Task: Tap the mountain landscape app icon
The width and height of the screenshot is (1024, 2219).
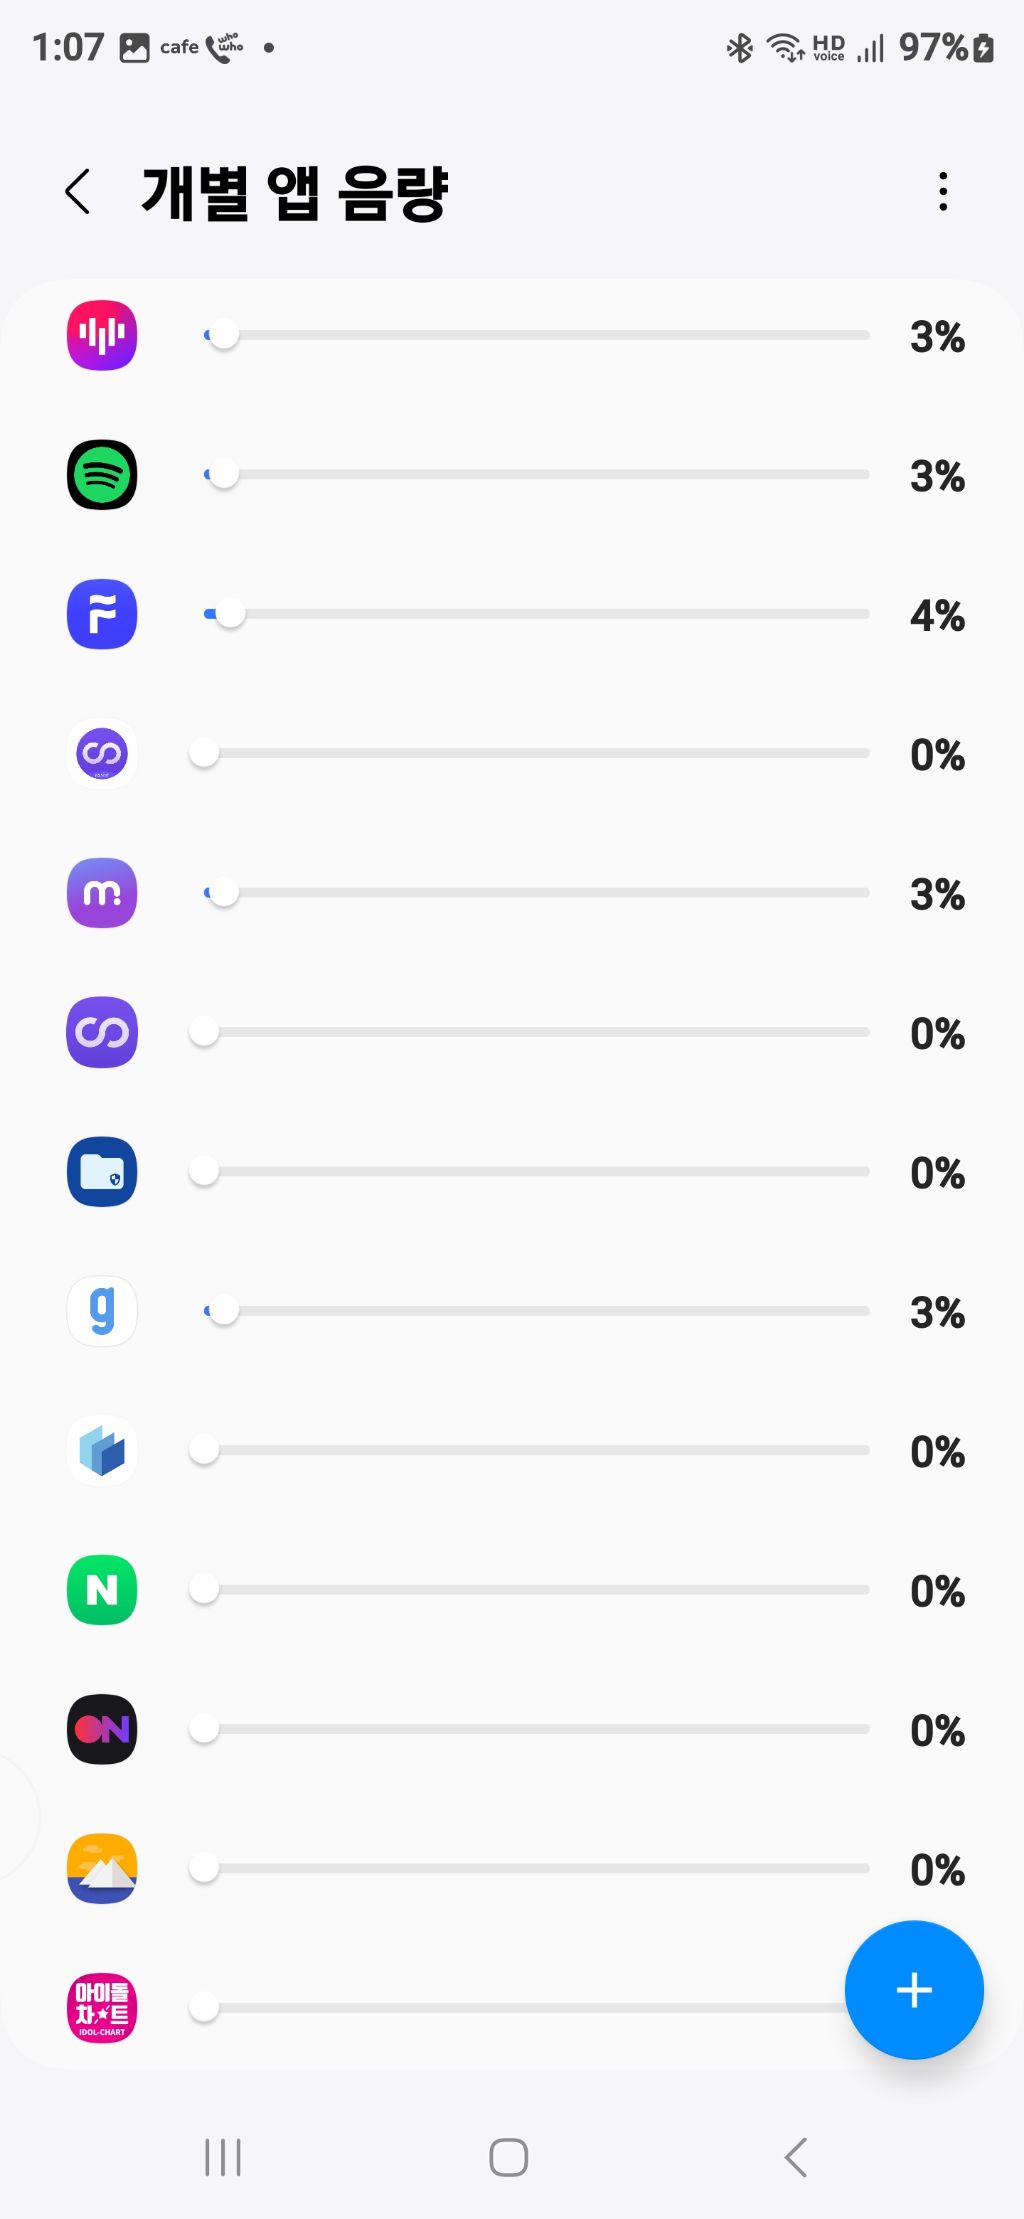Action: [102, 1868]
